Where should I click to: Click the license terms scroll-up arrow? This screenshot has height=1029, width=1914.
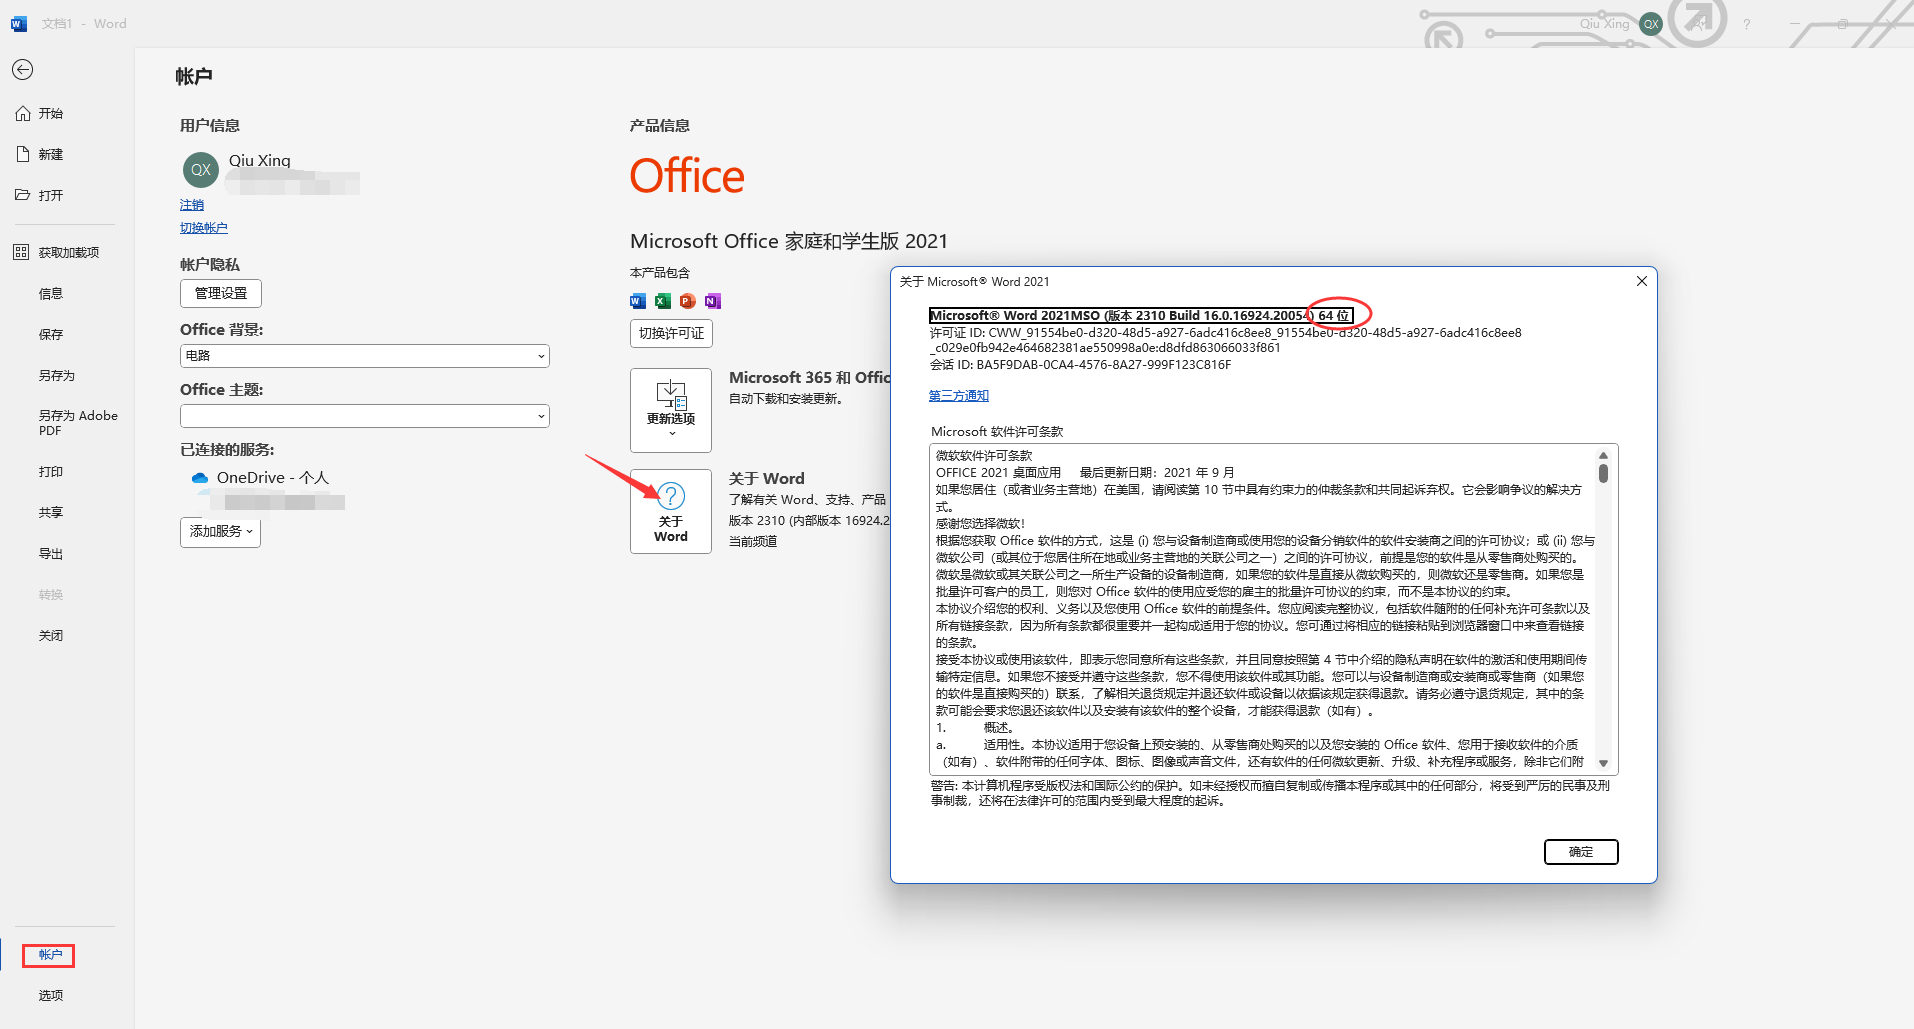pyautogui.click(x=1603, y=455)
